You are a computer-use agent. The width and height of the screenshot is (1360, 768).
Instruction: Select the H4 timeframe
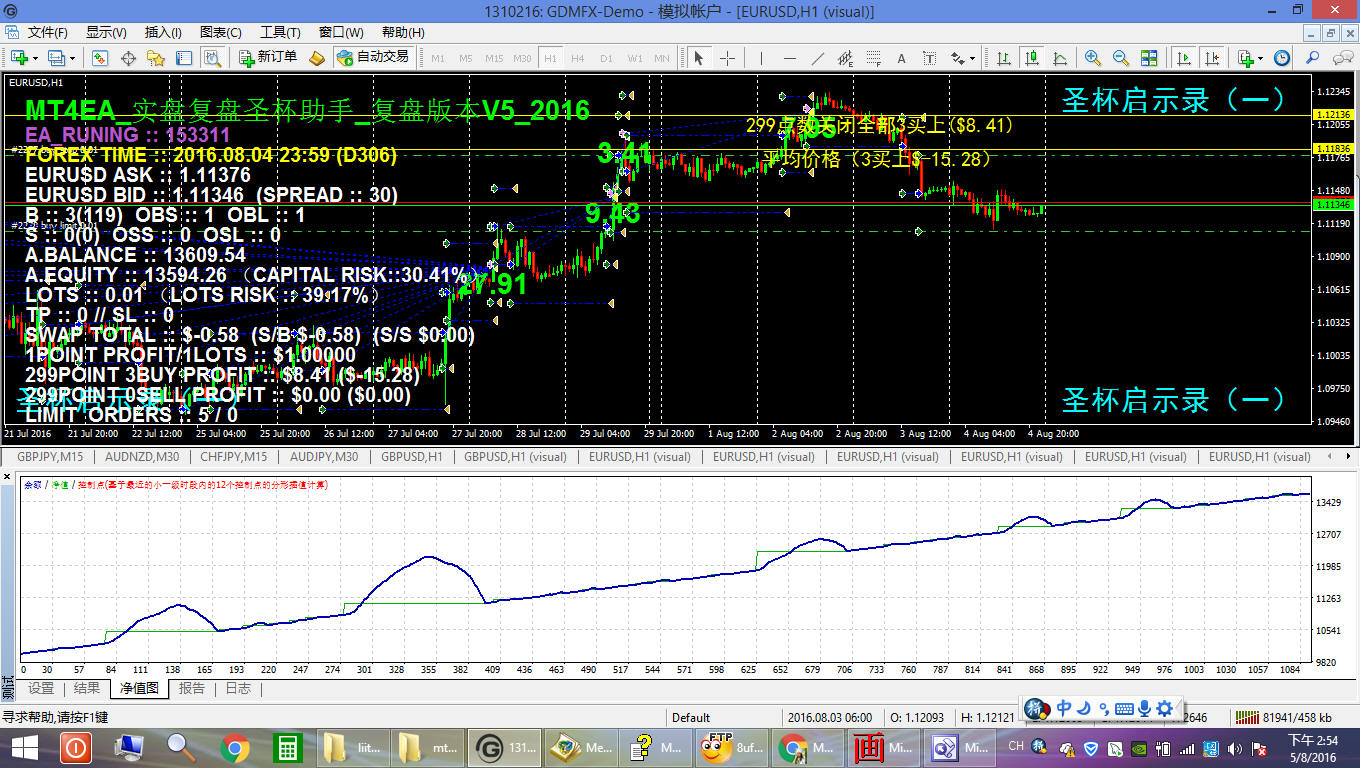coord(578,58)
